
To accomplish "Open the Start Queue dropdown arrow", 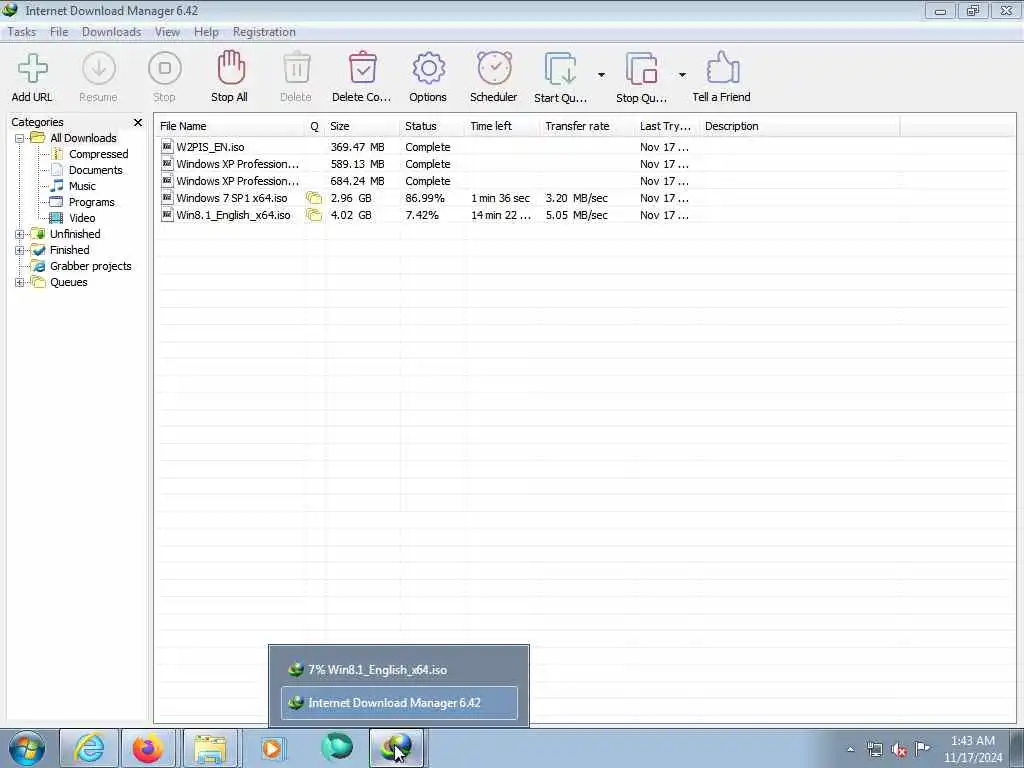I will [601, 75].
